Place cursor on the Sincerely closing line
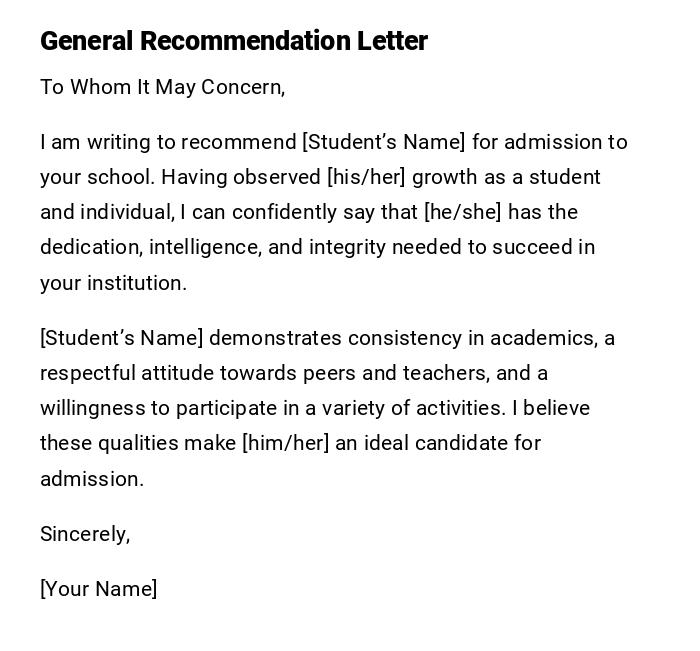This screenshot has height=651, width=700. pyautogui.click(x=85, y=534)
